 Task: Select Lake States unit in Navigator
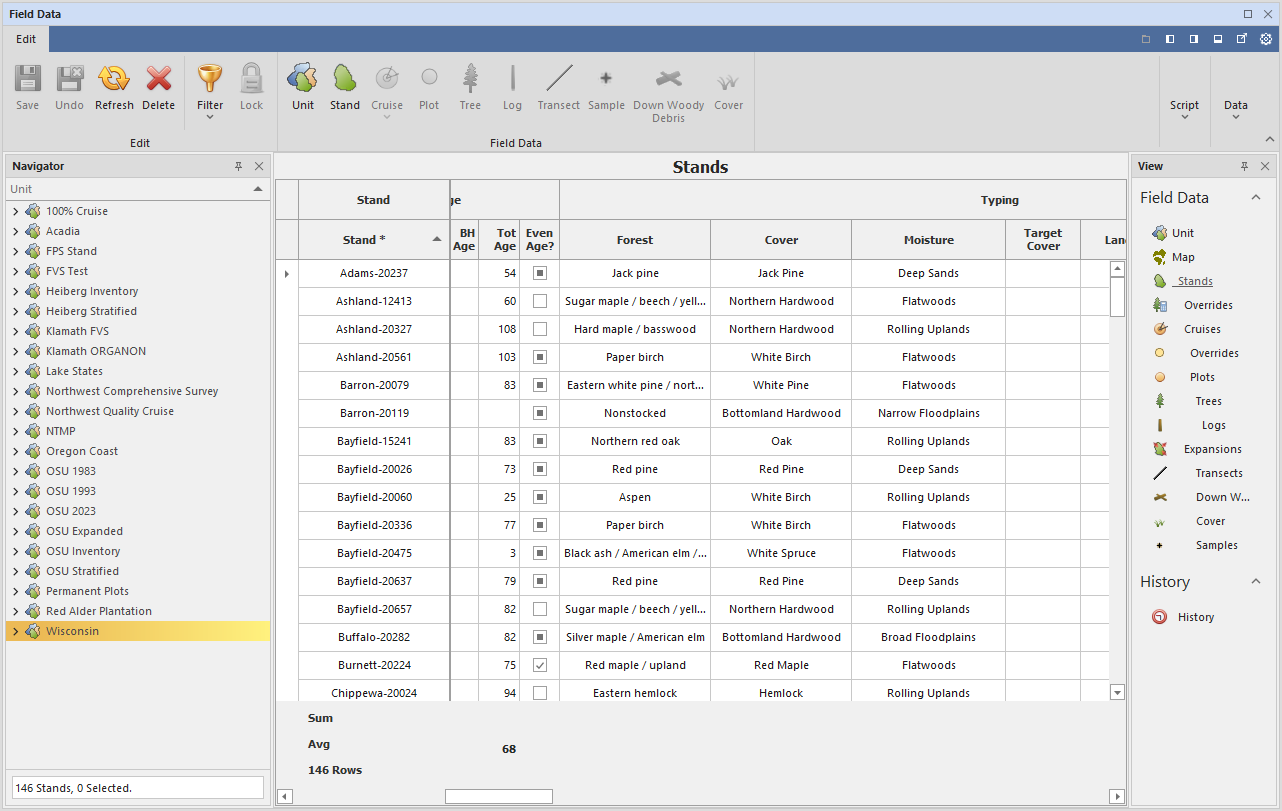click(74, 371)
